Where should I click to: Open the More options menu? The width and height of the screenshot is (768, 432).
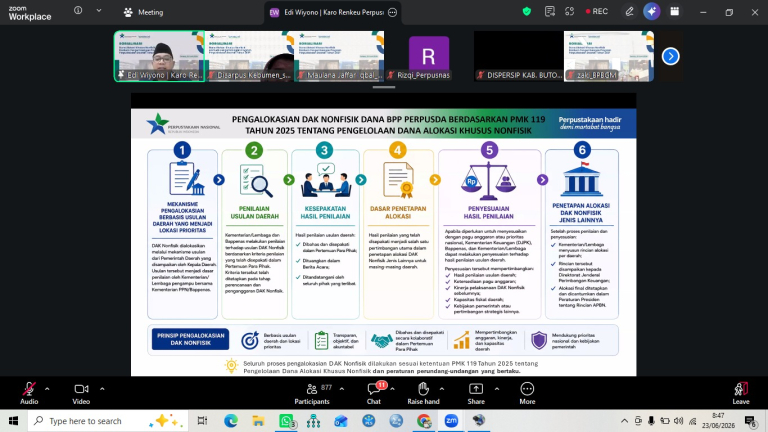pos(527,393)
